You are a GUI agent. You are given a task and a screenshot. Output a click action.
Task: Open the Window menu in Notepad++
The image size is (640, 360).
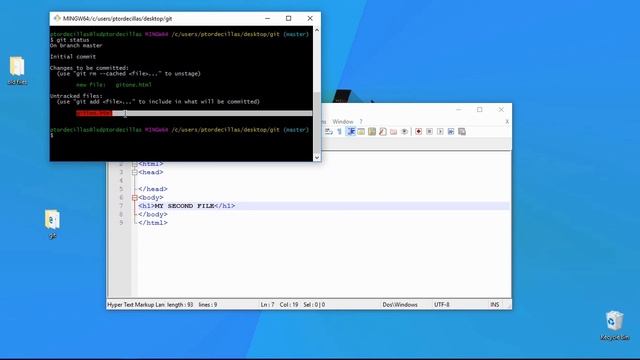[342, 122]
